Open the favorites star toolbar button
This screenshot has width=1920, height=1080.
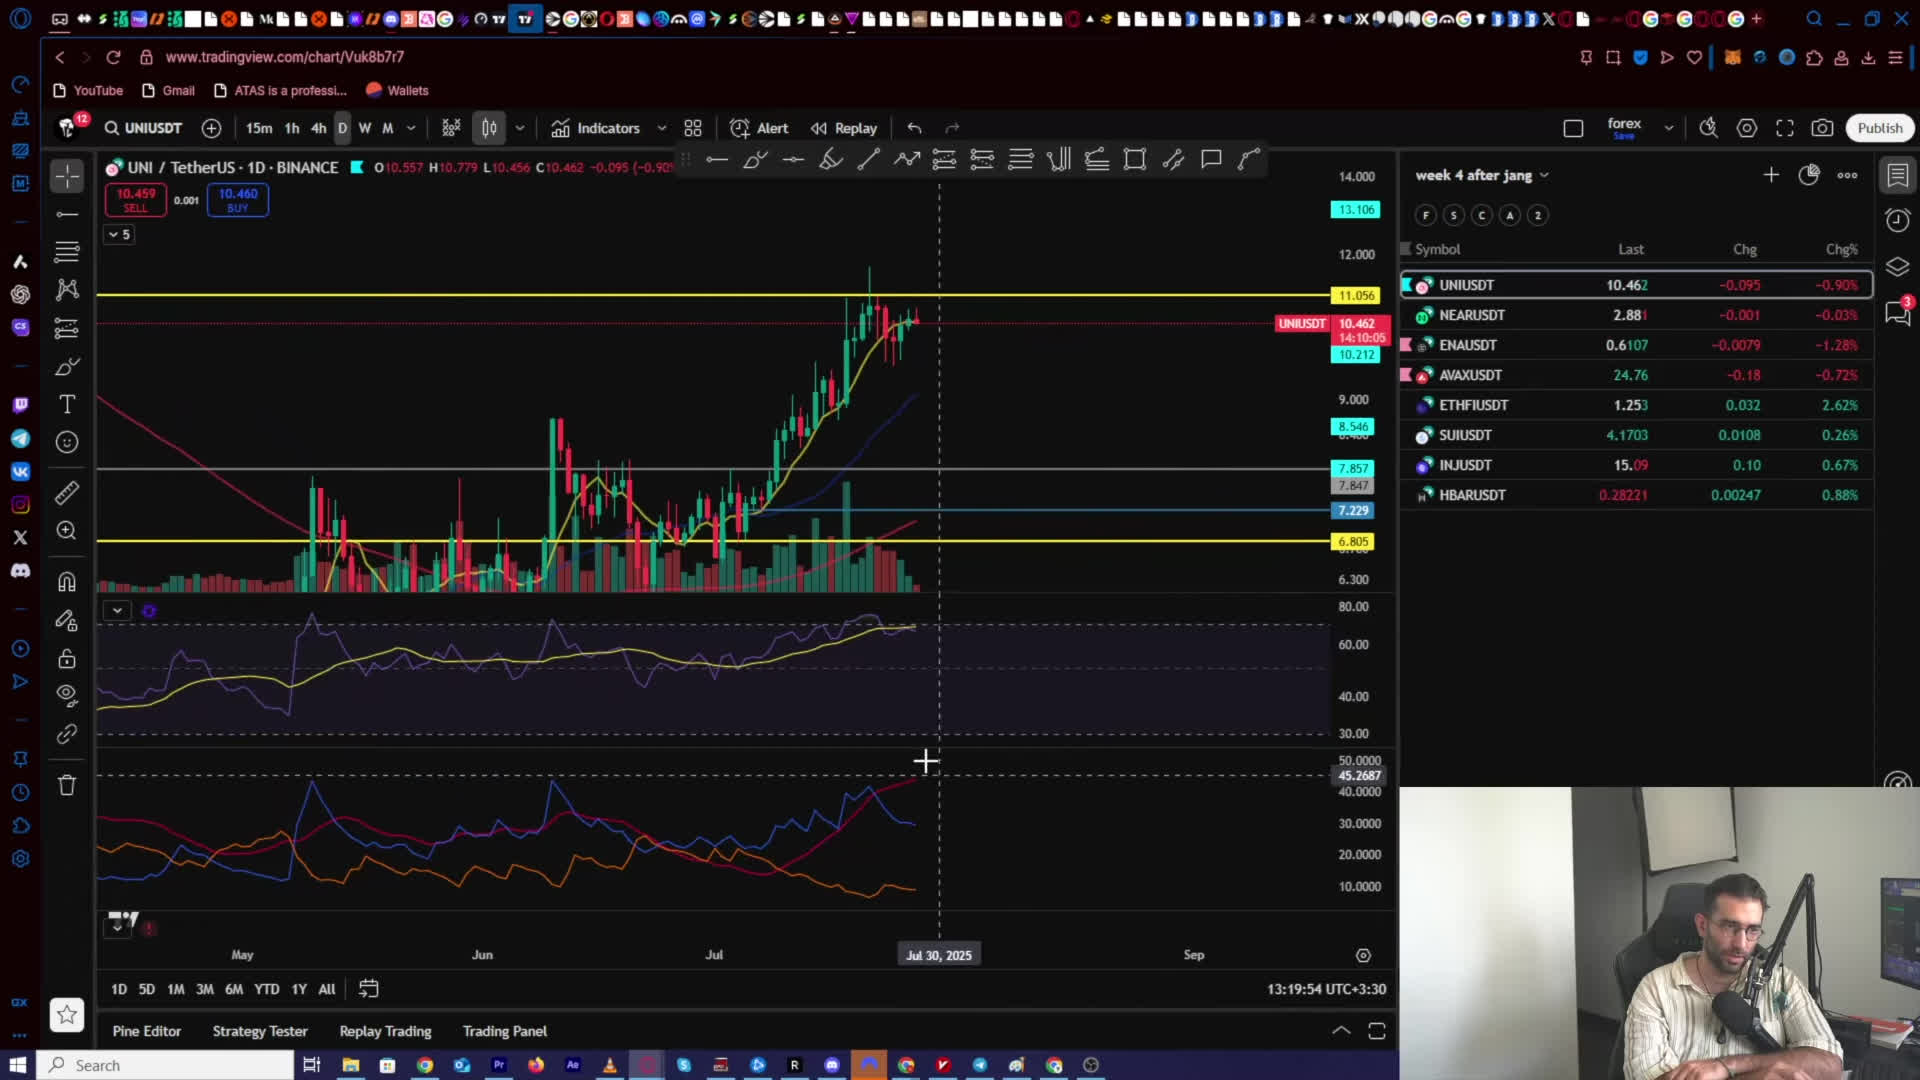[67, 1015]
